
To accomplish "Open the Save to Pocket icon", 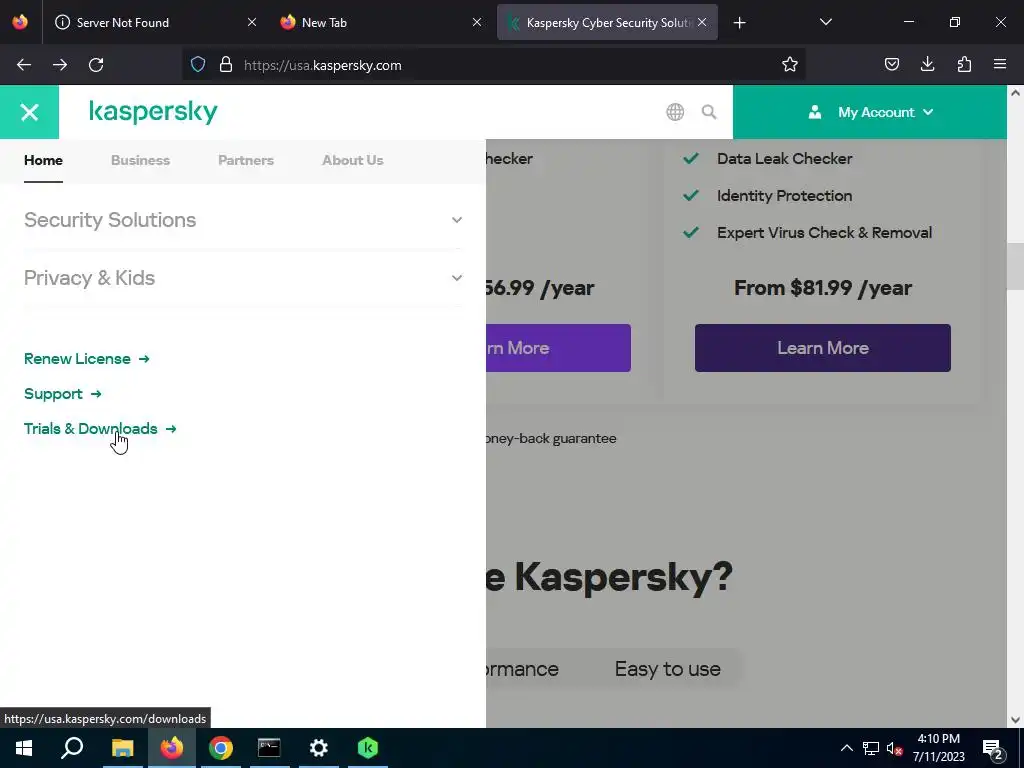I will tap(891, 65).
